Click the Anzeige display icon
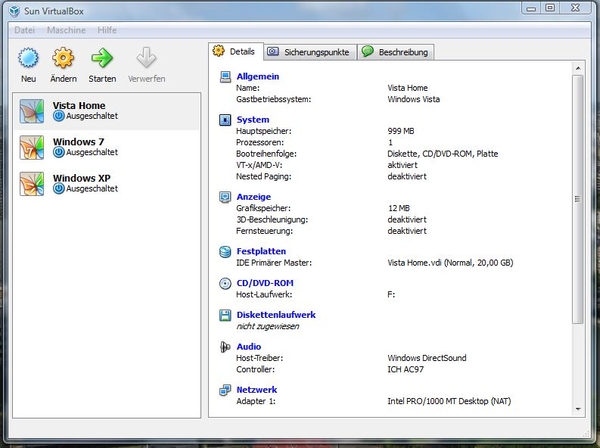Viewport: 600px width, 448px height. pos(225,197)
